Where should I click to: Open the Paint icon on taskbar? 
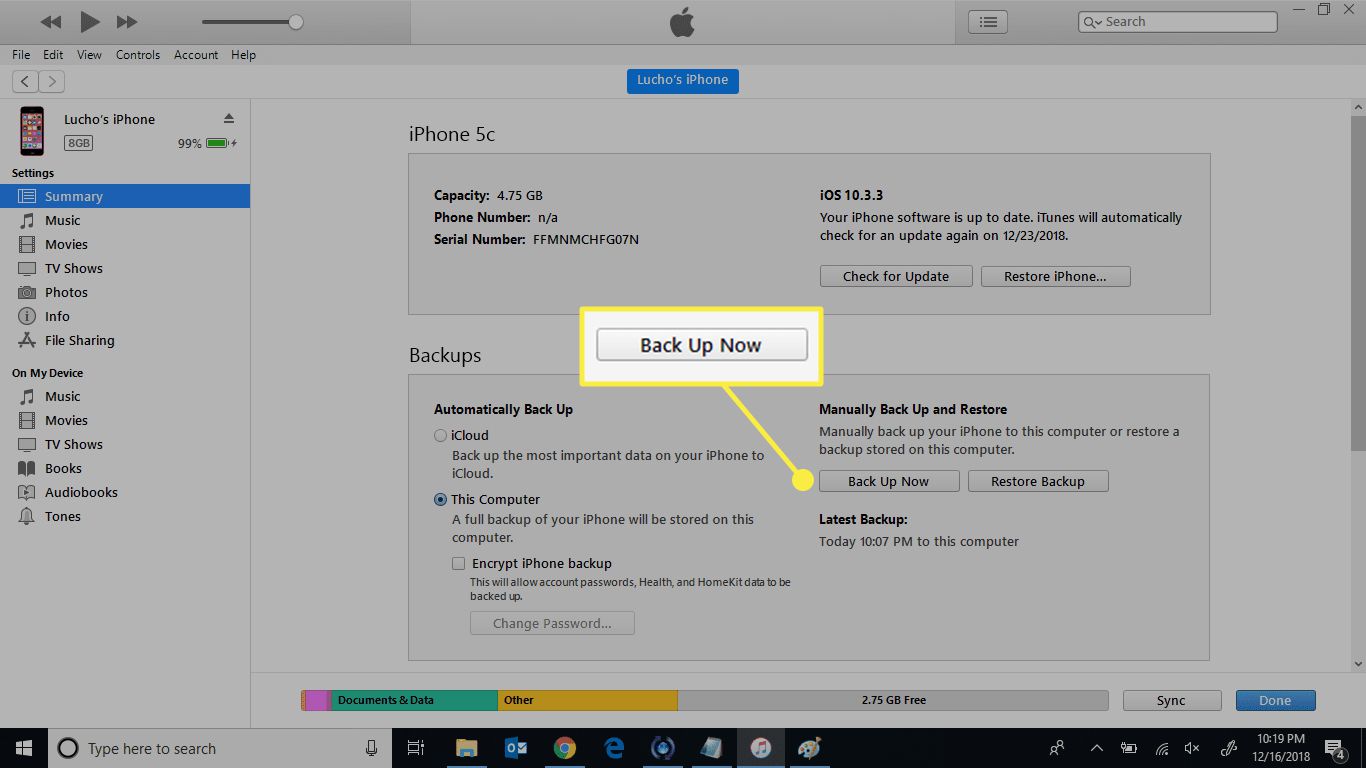[x=809, y=748]
